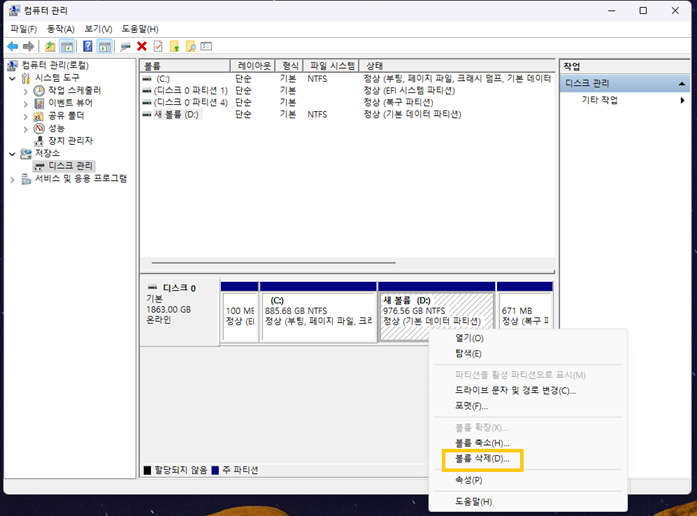Sort by the 형식 column header
Viewport: 697px width, 516px height.
click(289, 66)
